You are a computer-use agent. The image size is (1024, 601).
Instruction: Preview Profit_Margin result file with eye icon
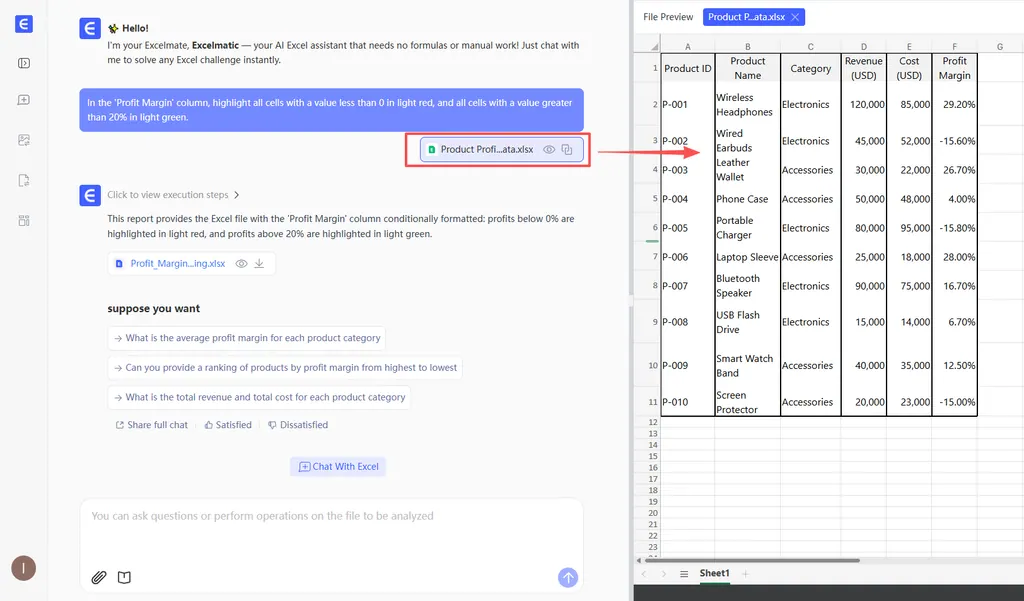(x=241, y=264)
